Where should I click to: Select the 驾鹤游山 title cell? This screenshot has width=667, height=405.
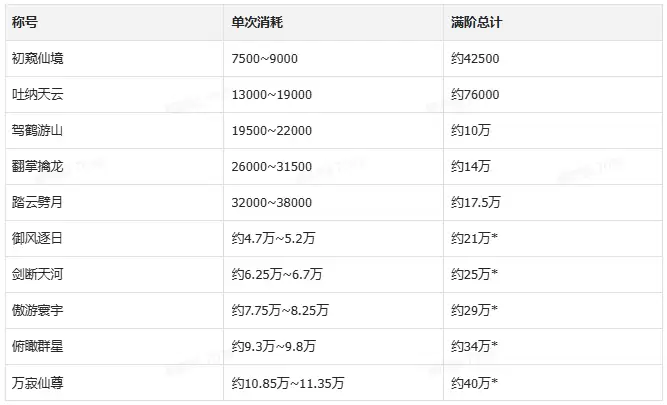click(x=114, y=131)
